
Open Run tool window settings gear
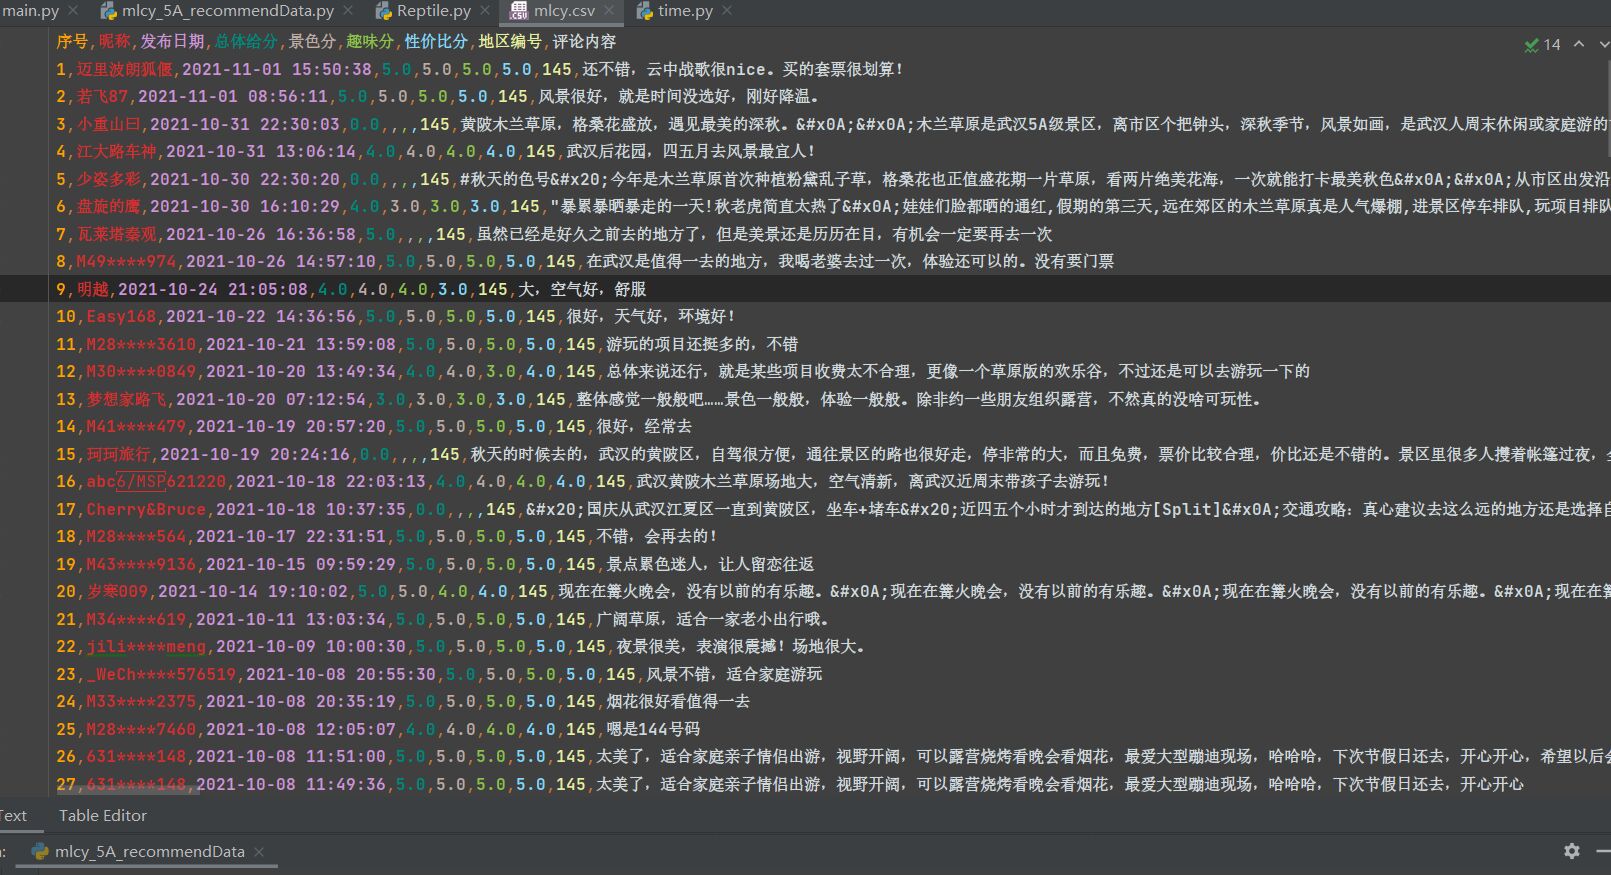pos(1572,851)
